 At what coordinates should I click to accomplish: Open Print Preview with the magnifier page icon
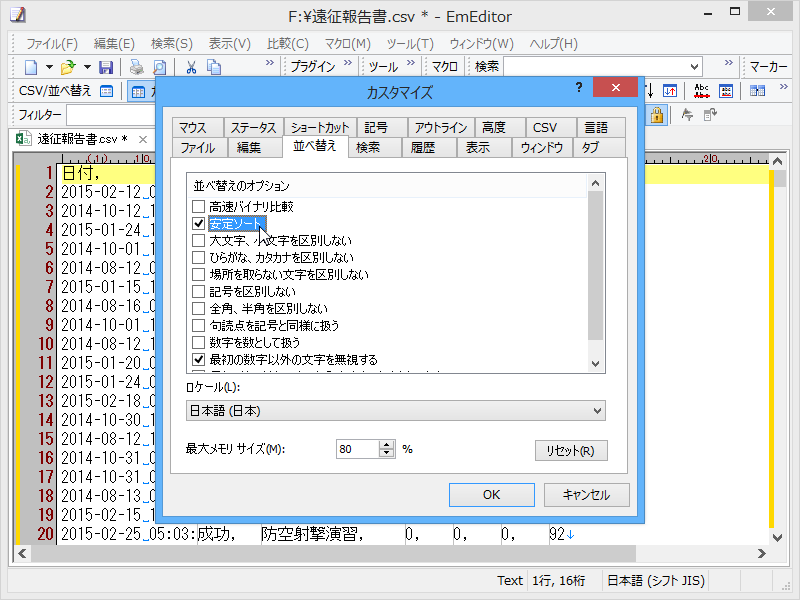coord(160,67)
